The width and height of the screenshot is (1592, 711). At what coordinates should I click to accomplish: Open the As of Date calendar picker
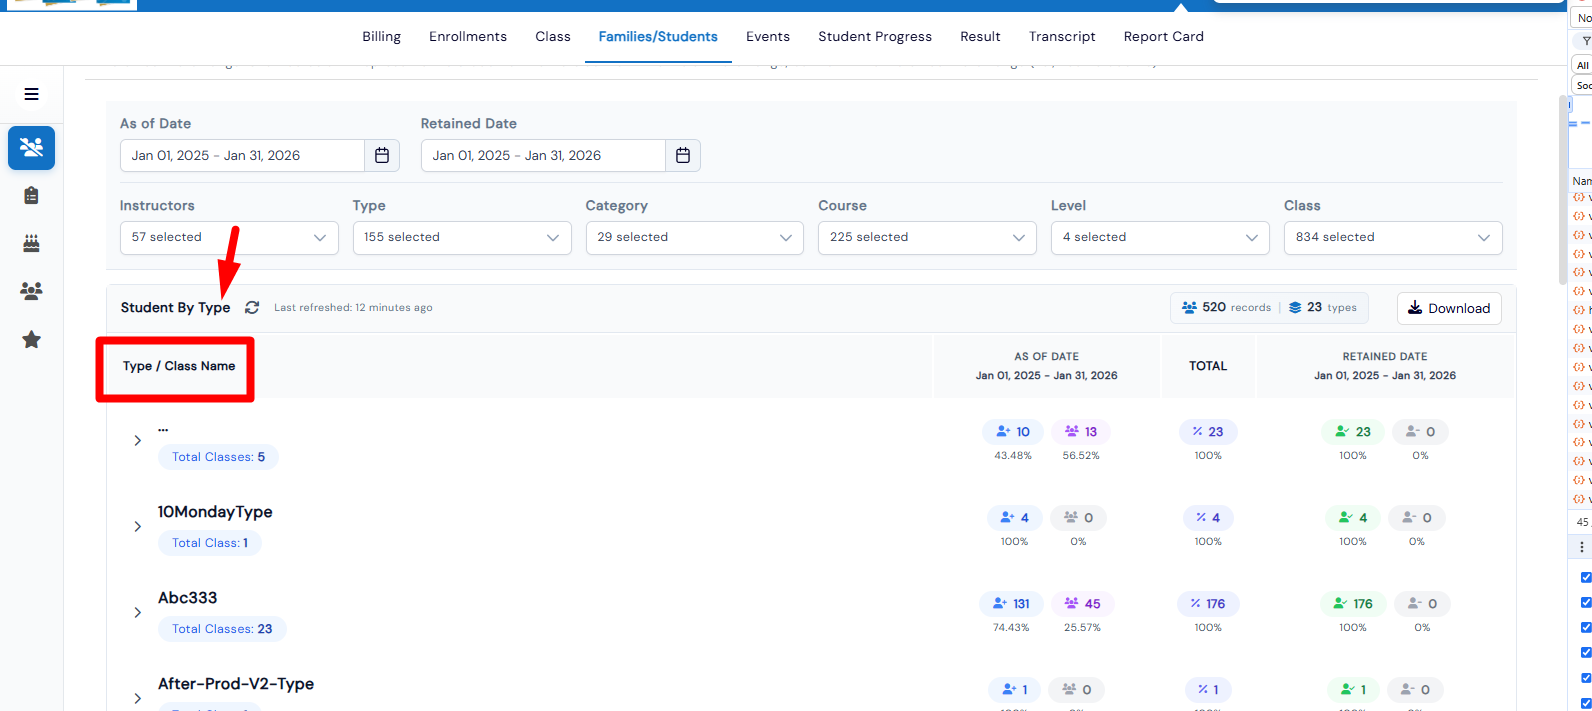pos(382,155)
